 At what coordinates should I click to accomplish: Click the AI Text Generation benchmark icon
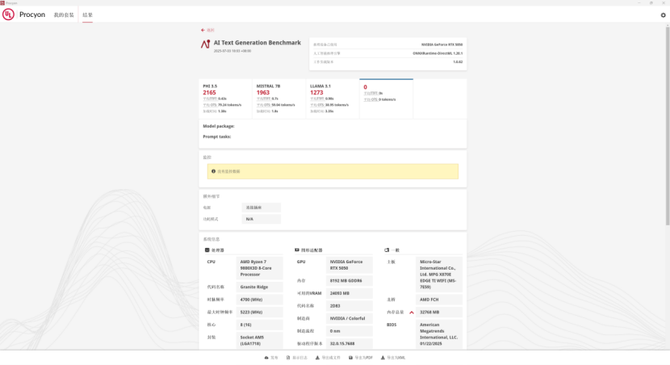[x=206, y=44]
